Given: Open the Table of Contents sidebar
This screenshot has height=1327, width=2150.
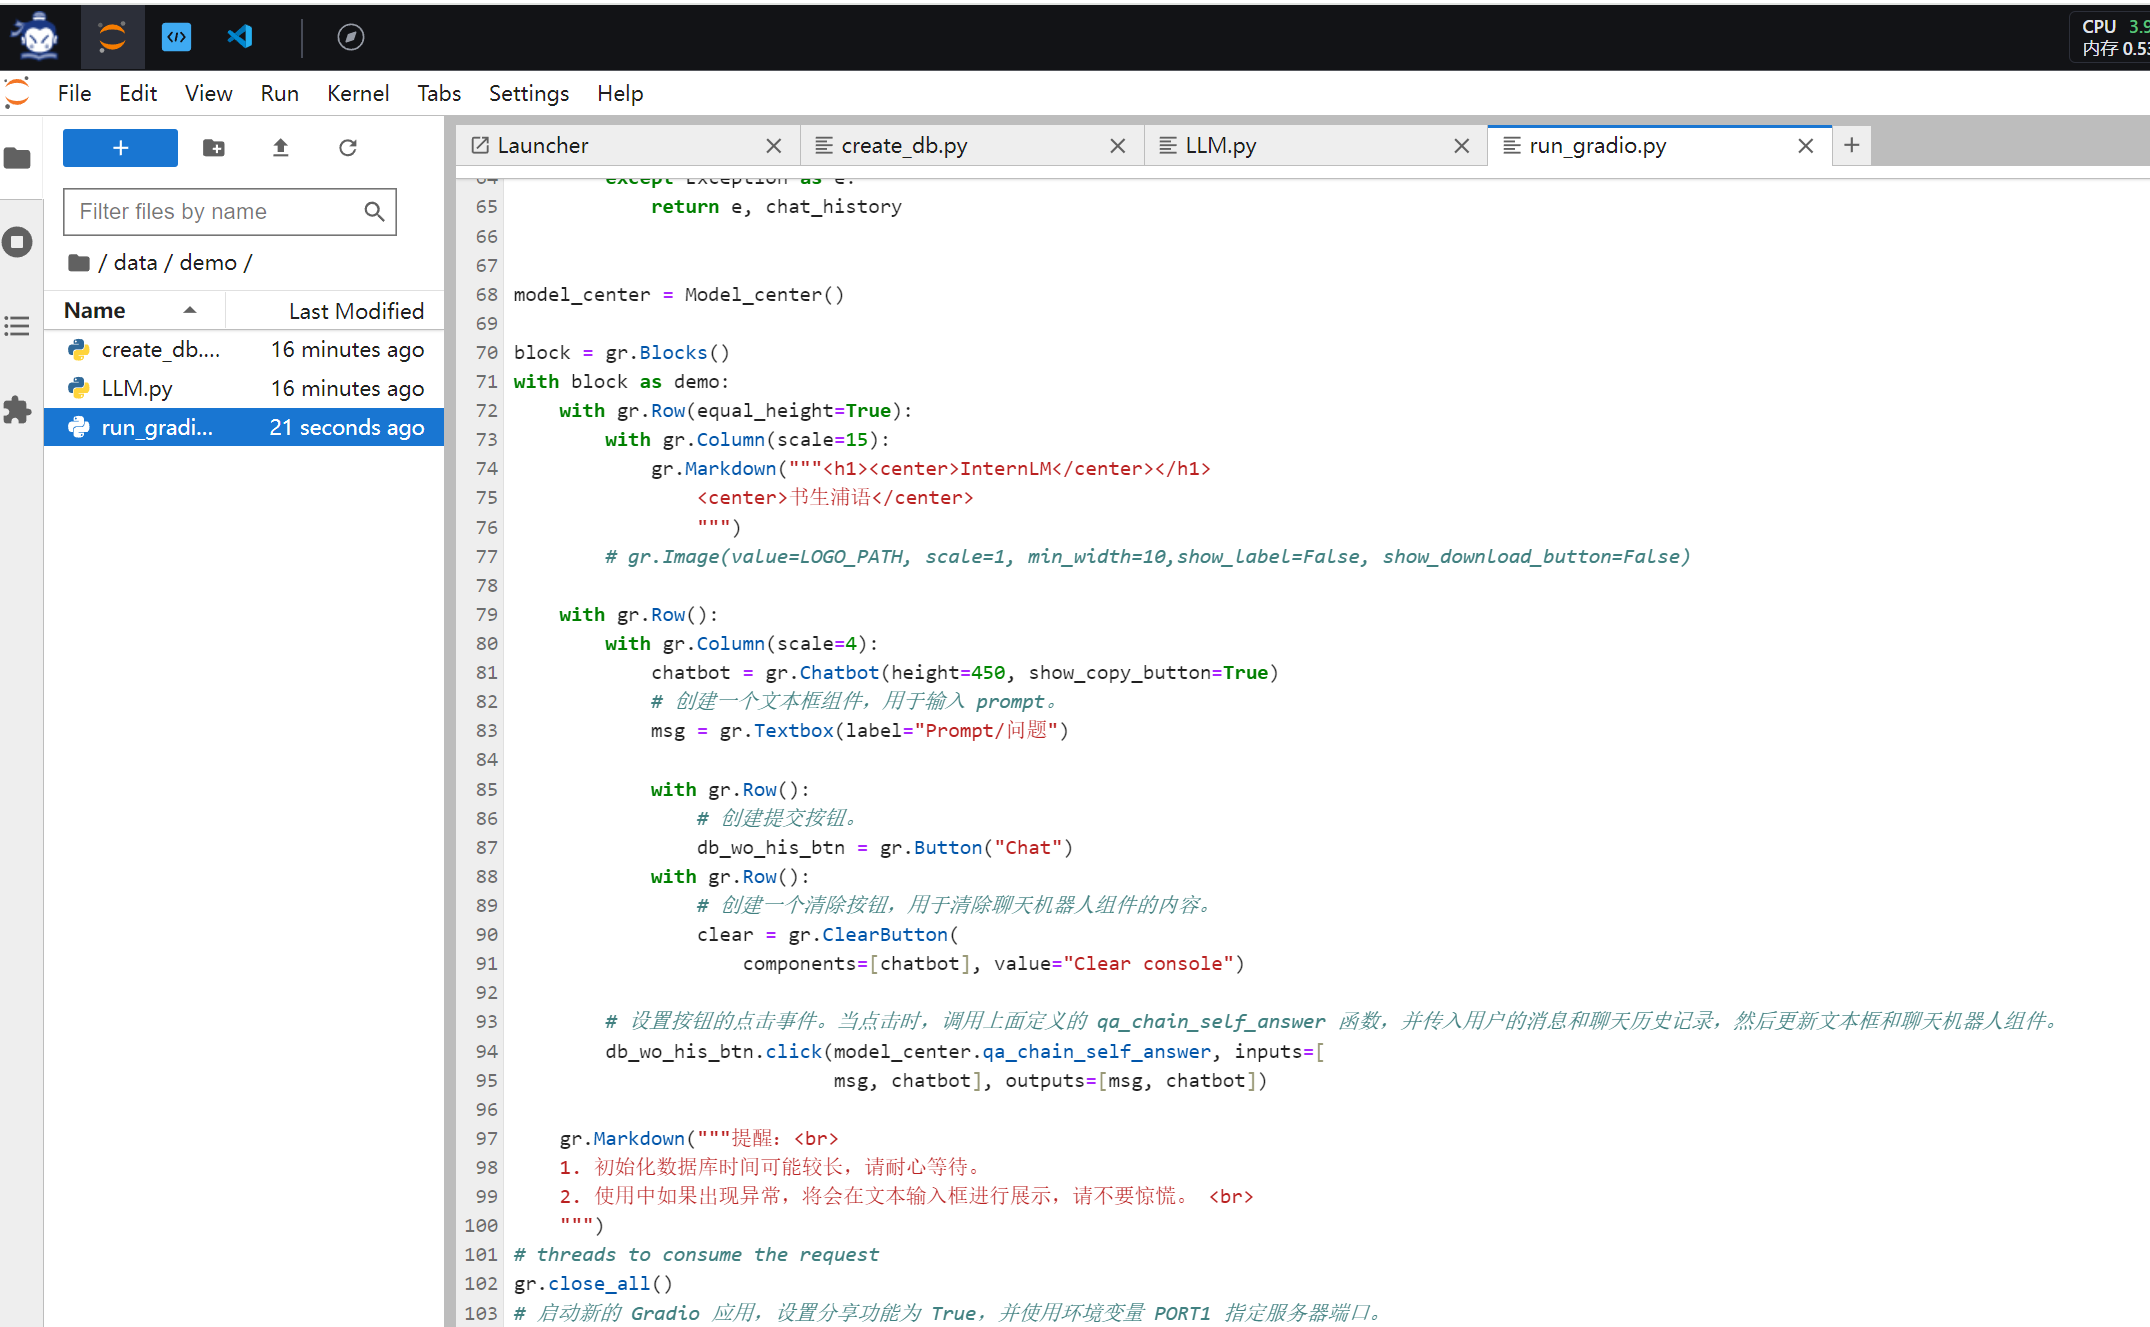Looking at the screenshot, I should [18, 326].
